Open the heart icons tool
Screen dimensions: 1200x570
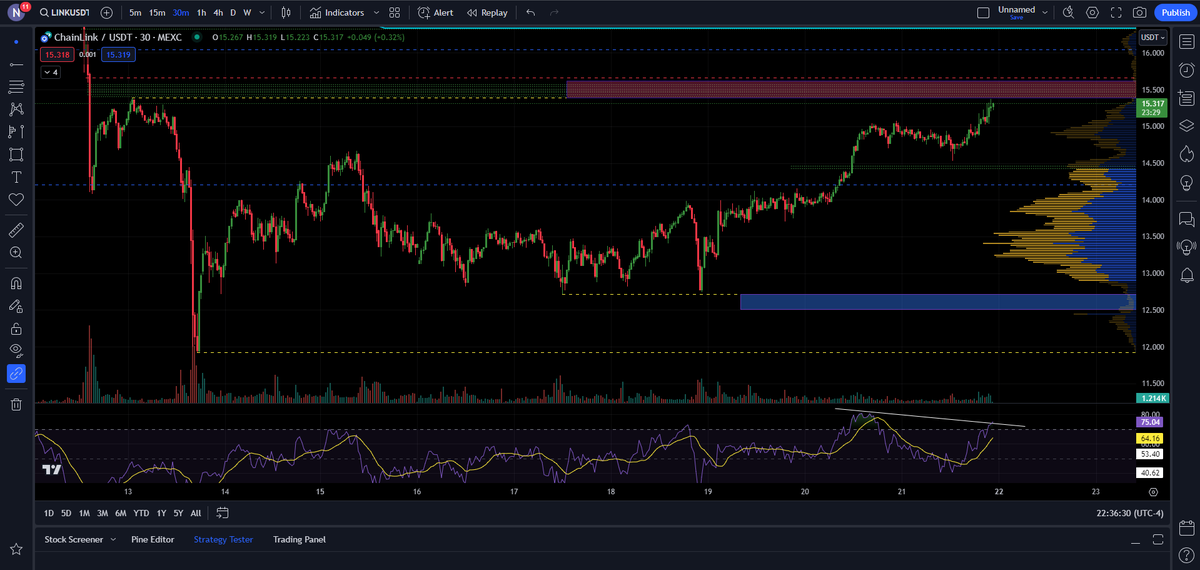coord(16,200)
